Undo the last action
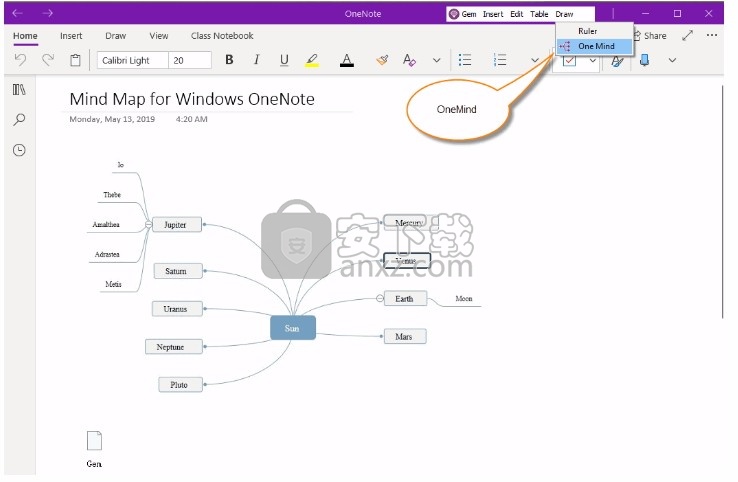The width and height of the screenshot is (738, 482). point(20,60)
